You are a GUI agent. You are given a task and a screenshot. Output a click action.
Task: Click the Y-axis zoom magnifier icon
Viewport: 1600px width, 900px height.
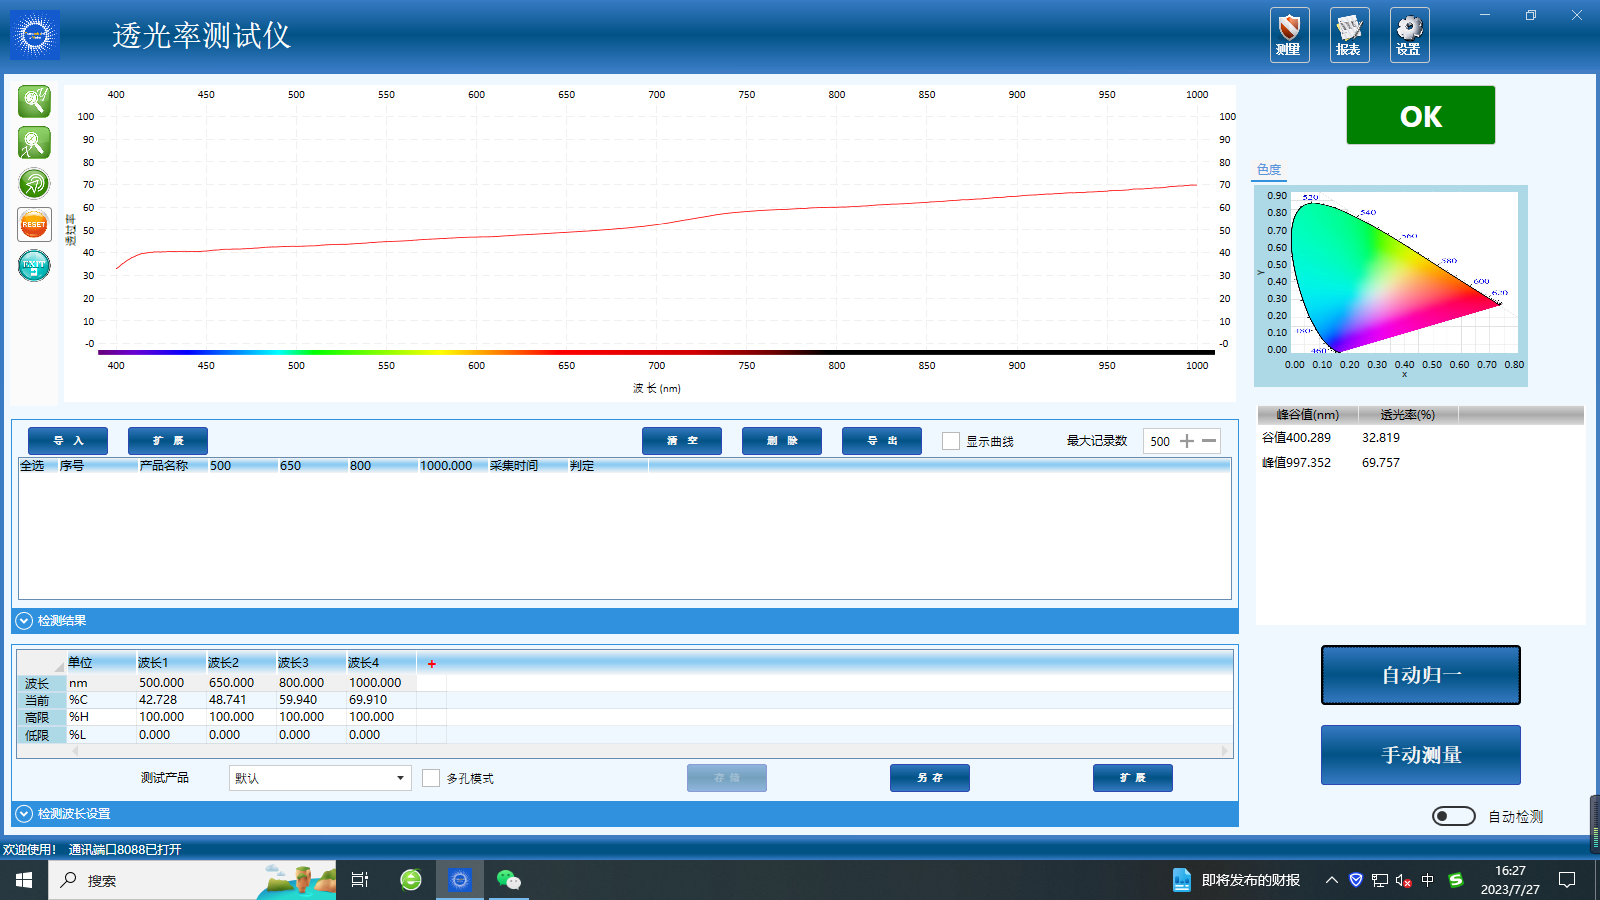(x=34, y=101)
